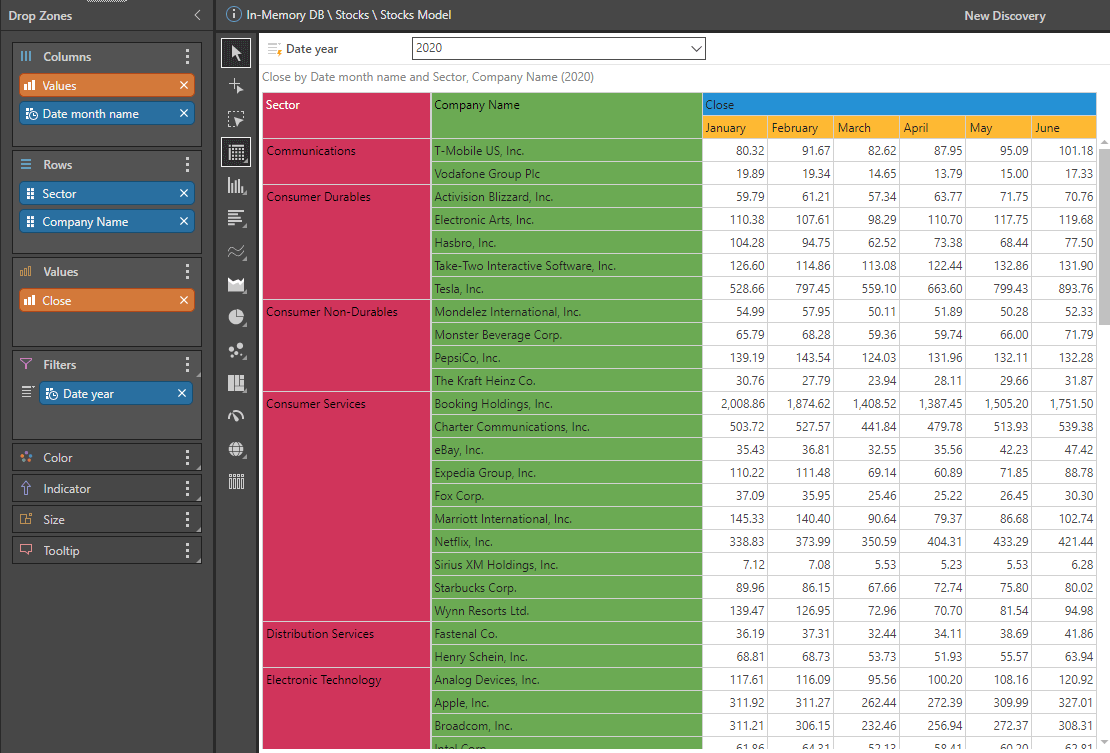This screenshot has height=753, width=1110.
Task: Switch to area chart visualization
Action: (236, 284)
